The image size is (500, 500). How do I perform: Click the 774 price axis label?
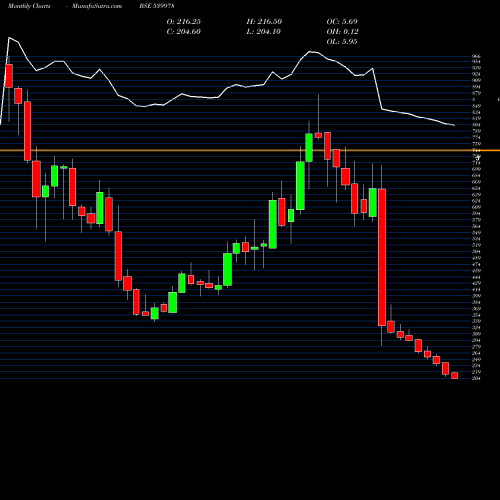click(476, 137)
